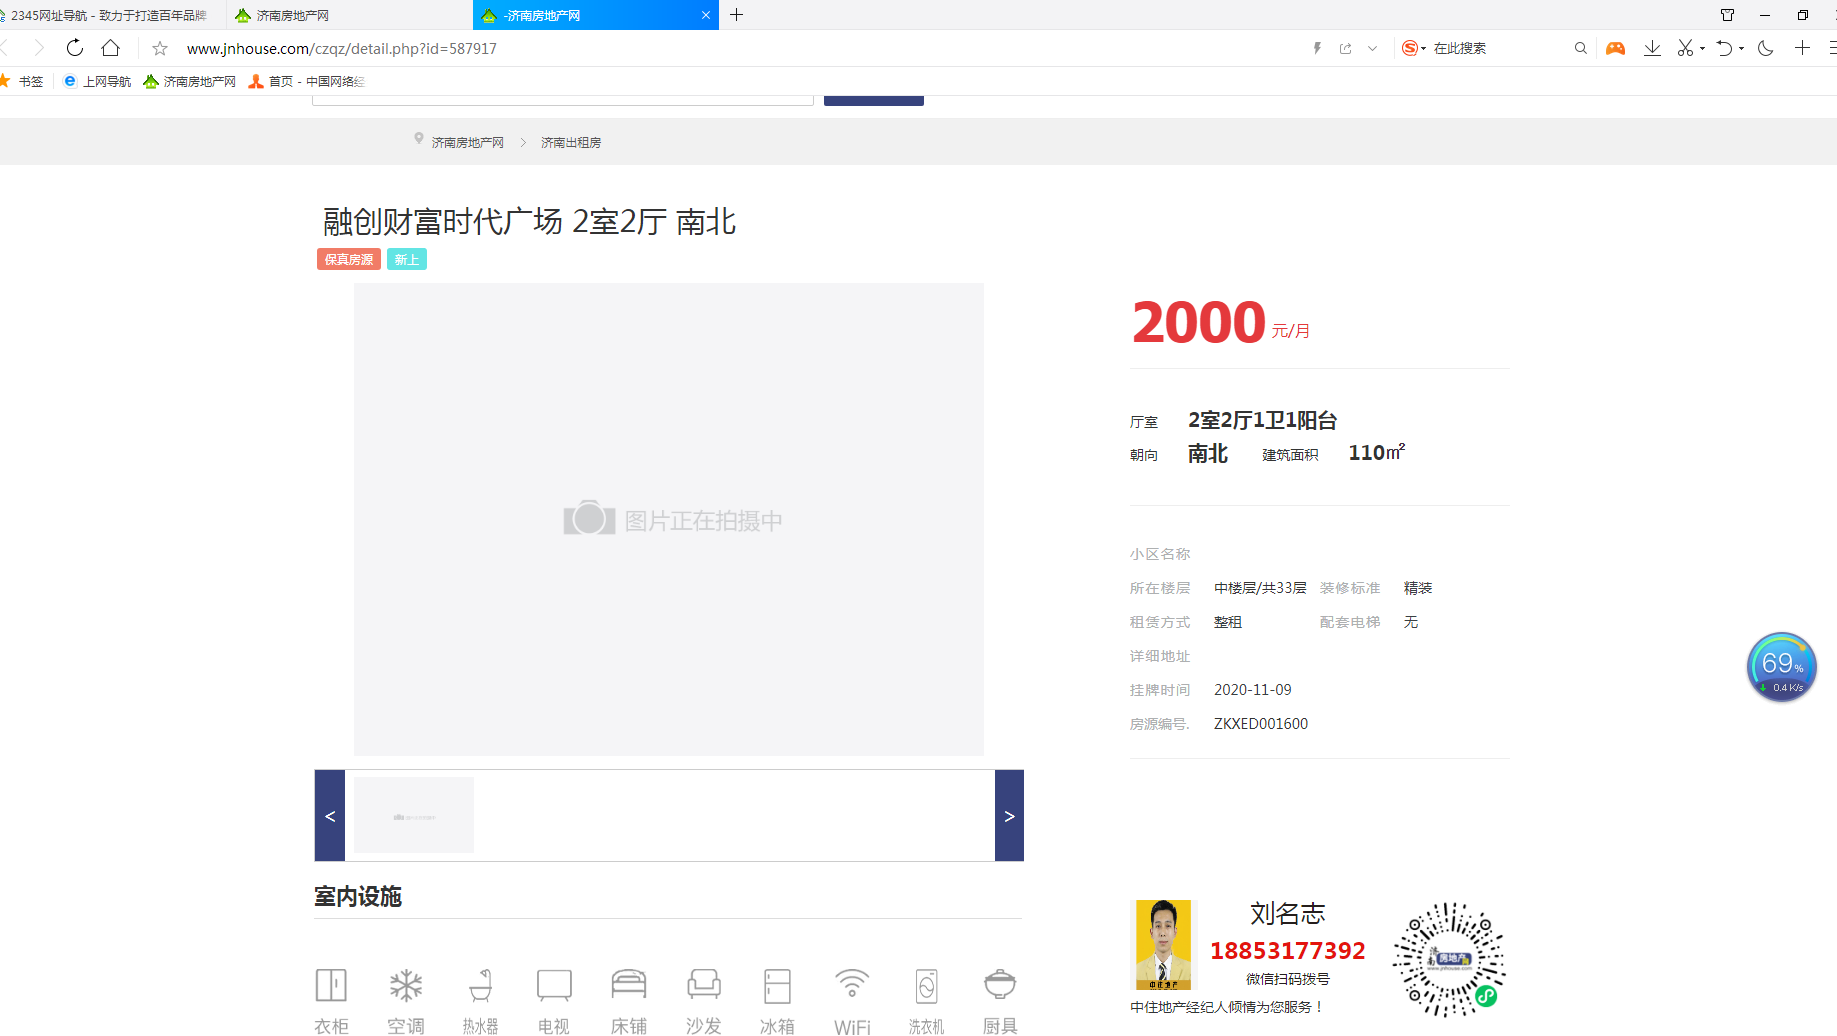Toggle the lightning speed mode icon
The width and height of the screenshot is (1837, 1036).
(x=1317, y=48)
